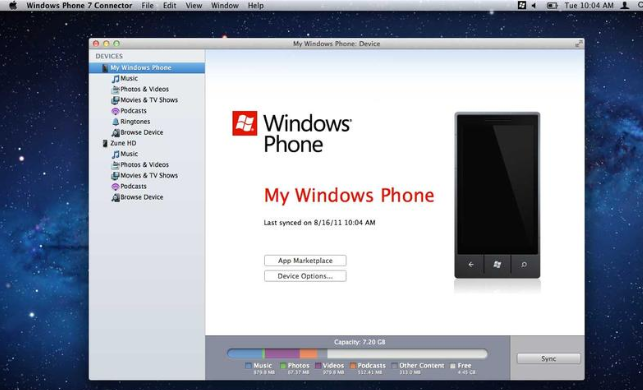Click the green Photos legend swatch

(x=283, y=365)
